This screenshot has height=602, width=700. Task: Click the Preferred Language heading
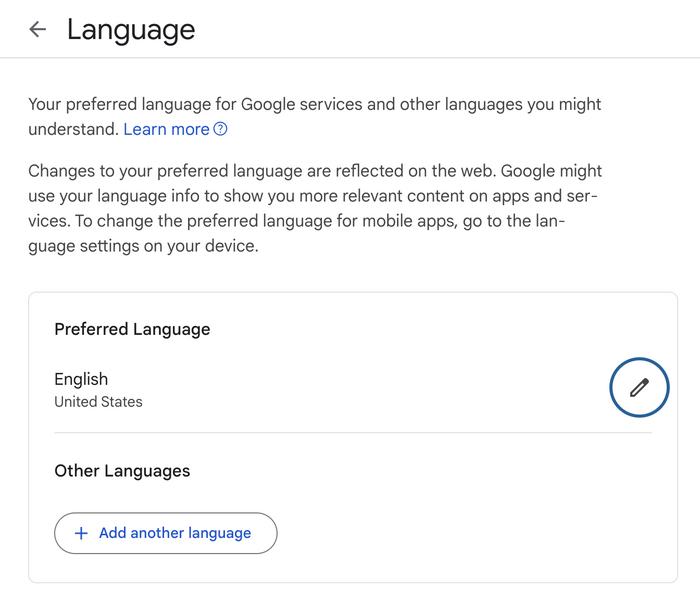coord(132,329)
